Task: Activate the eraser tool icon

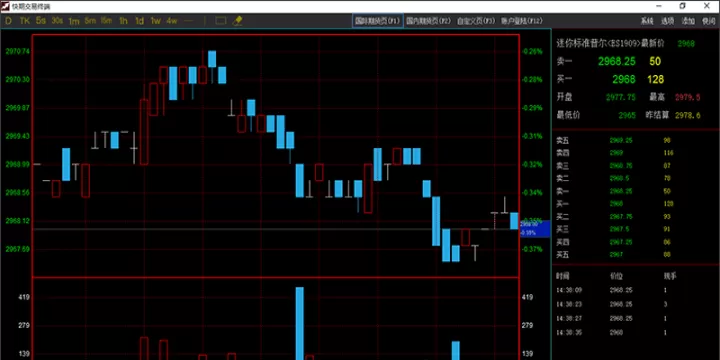Action: (x=237, y=21)
